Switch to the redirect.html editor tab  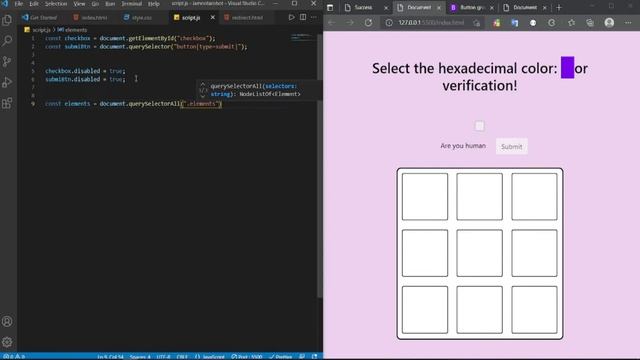click(247, 18)
